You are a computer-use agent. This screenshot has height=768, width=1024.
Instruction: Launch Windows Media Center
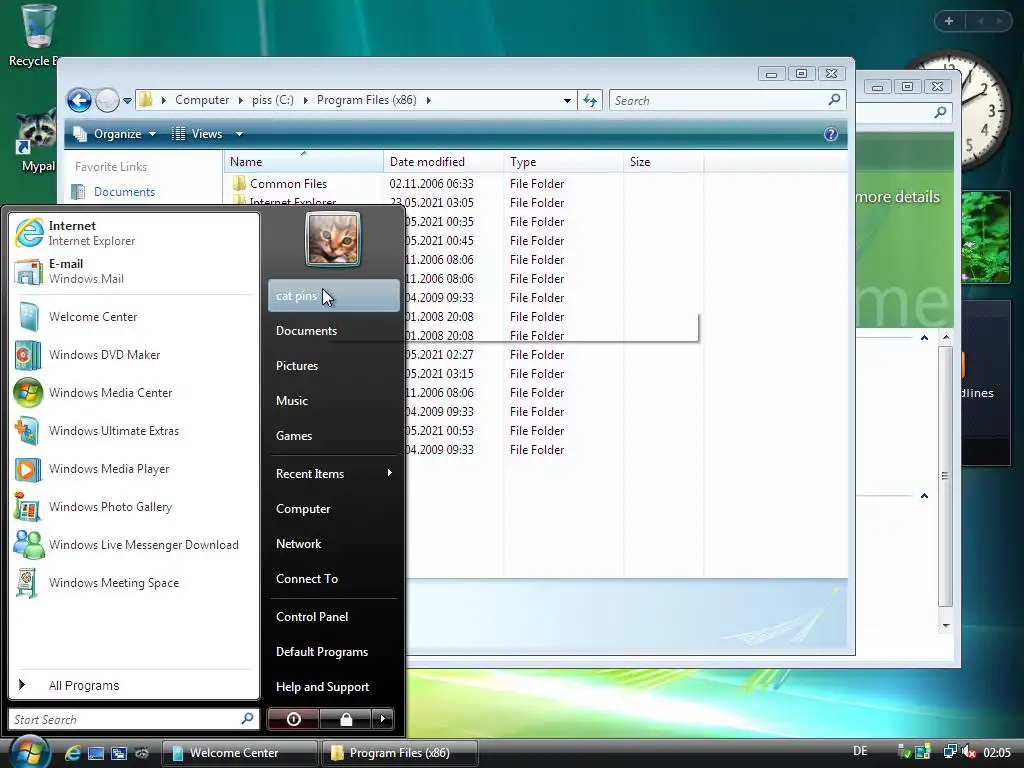135,392
